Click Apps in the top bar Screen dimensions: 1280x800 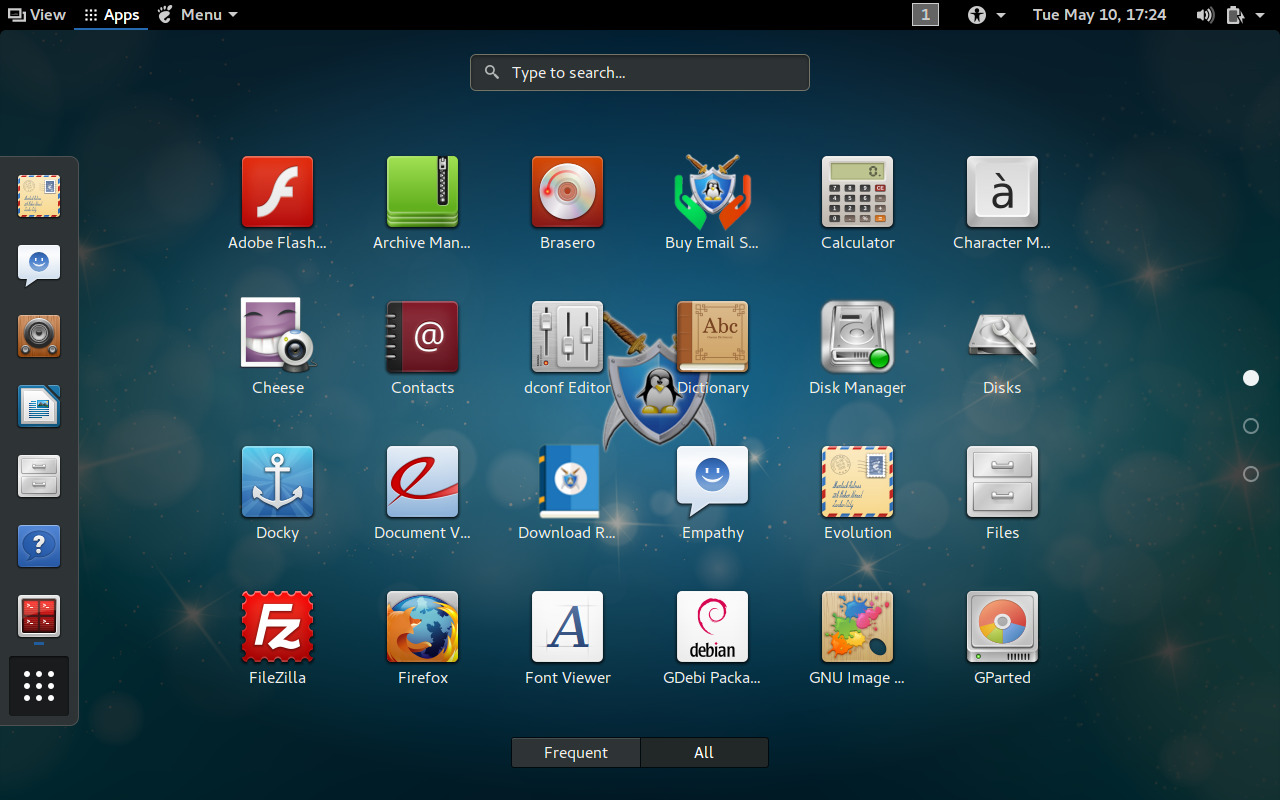tap(111, 14)
